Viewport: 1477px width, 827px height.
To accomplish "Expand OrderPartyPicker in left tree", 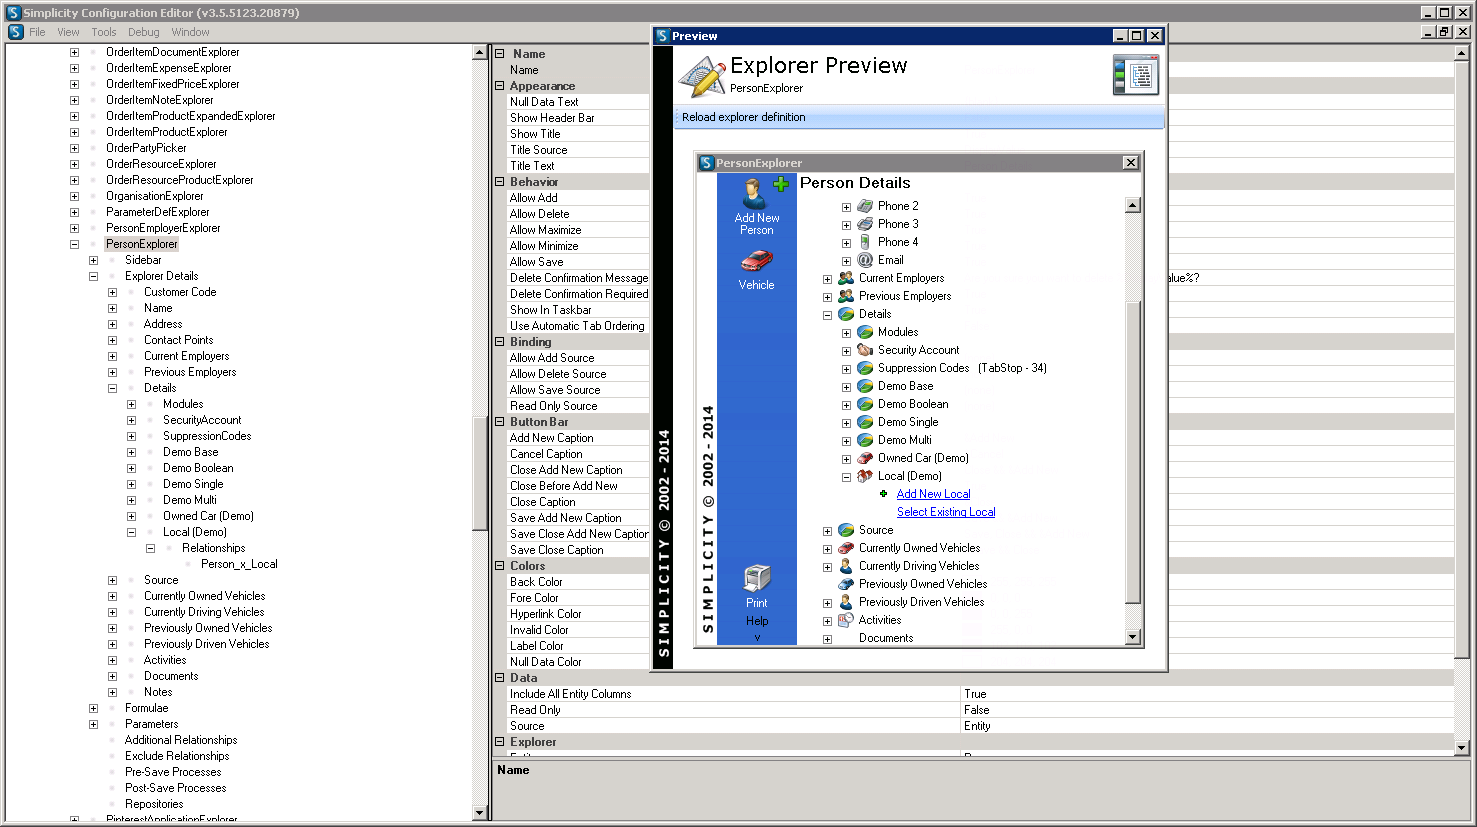I will (74, 148).
